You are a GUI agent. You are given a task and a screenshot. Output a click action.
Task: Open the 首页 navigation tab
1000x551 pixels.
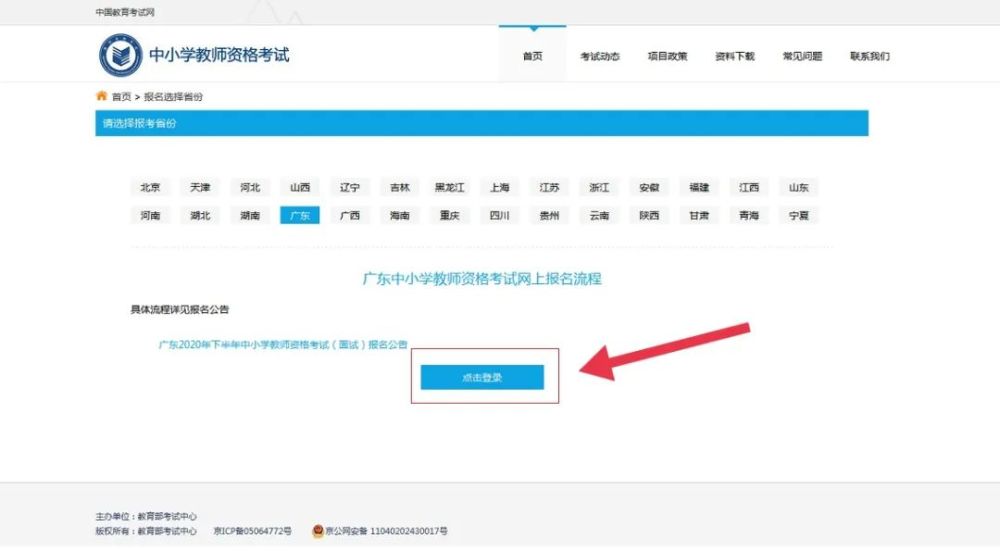click(x=532, y=56)
